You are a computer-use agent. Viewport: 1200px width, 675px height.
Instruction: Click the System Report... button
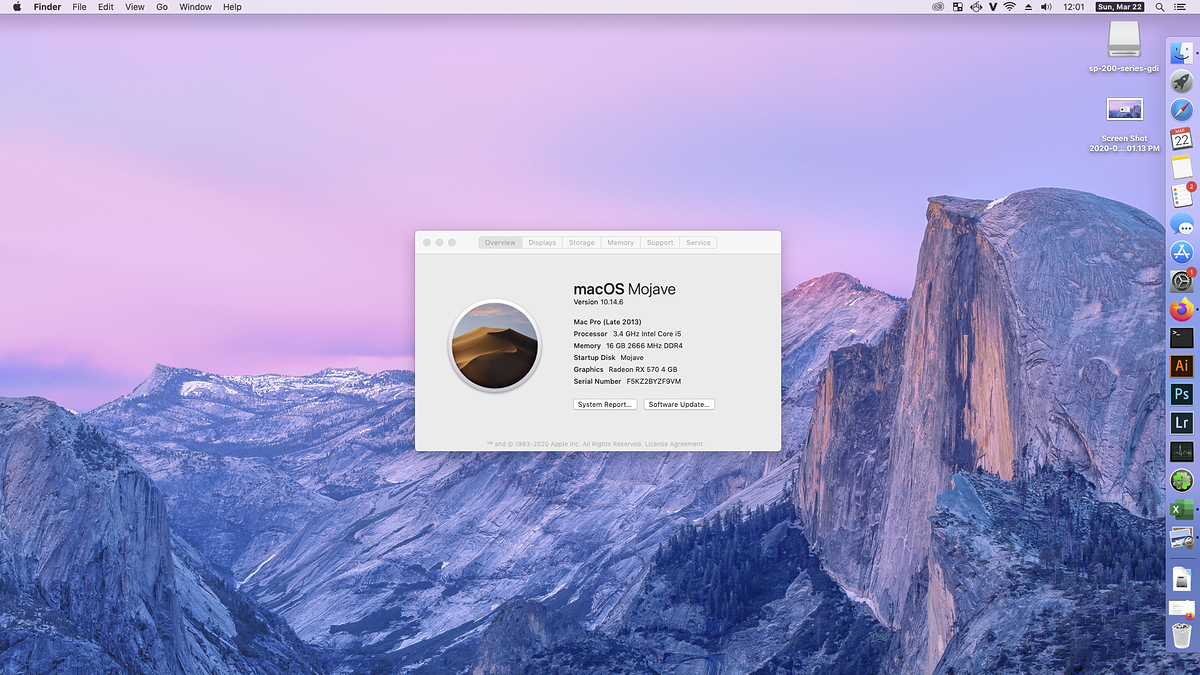pos(605,405)
